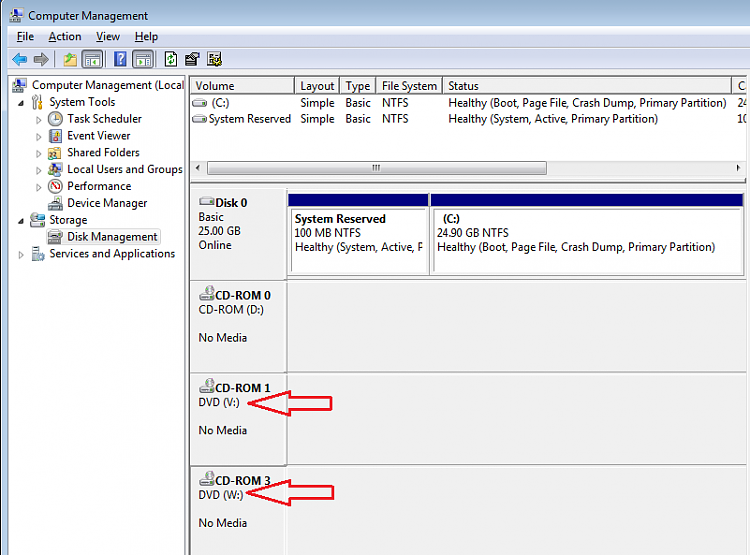Select the Task Scheduler tree label
This screenshot has height=555, width=750.
click(x=104, y=119)
